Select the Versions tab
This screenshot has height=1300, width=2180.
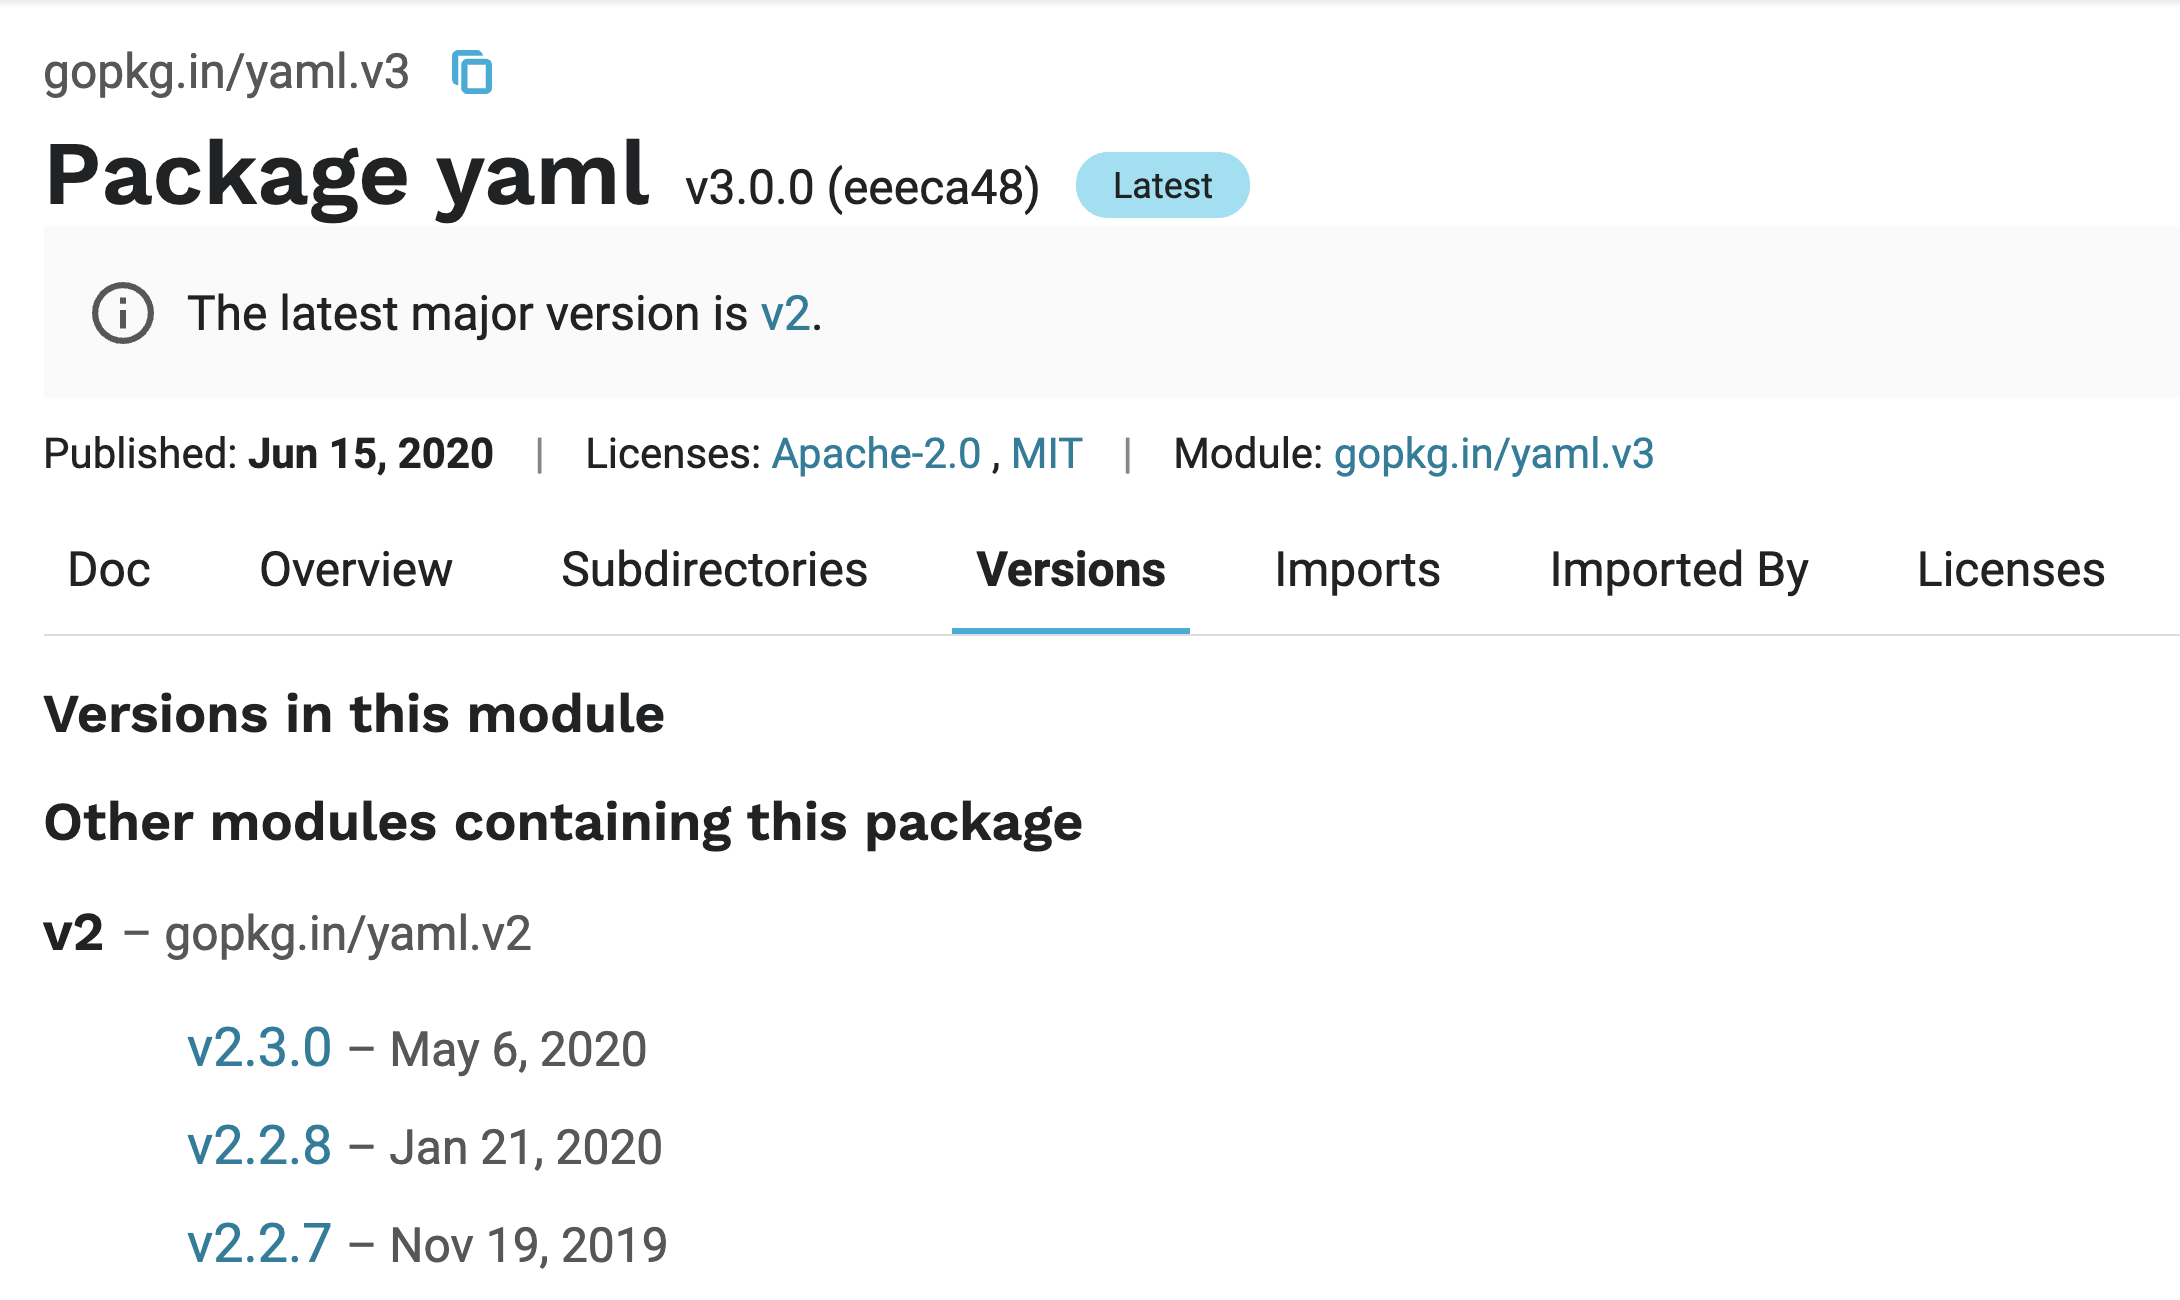(1071, 570)
